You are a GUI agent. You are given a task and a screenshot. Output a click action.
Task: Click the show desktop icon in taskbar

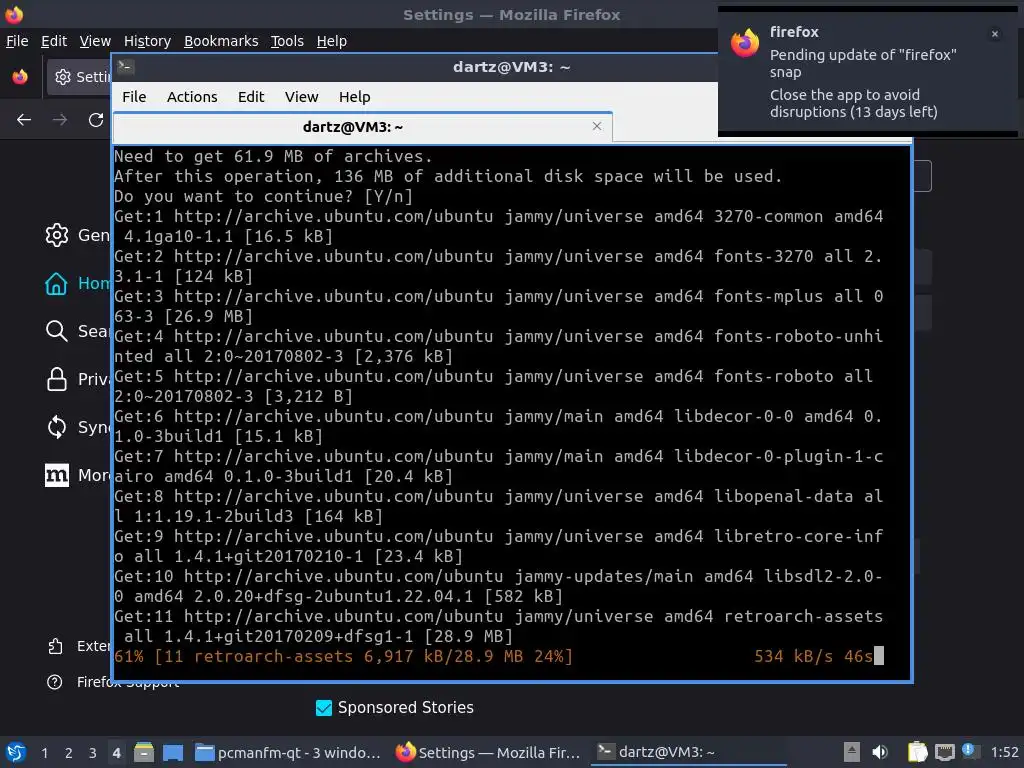point(173,753)
